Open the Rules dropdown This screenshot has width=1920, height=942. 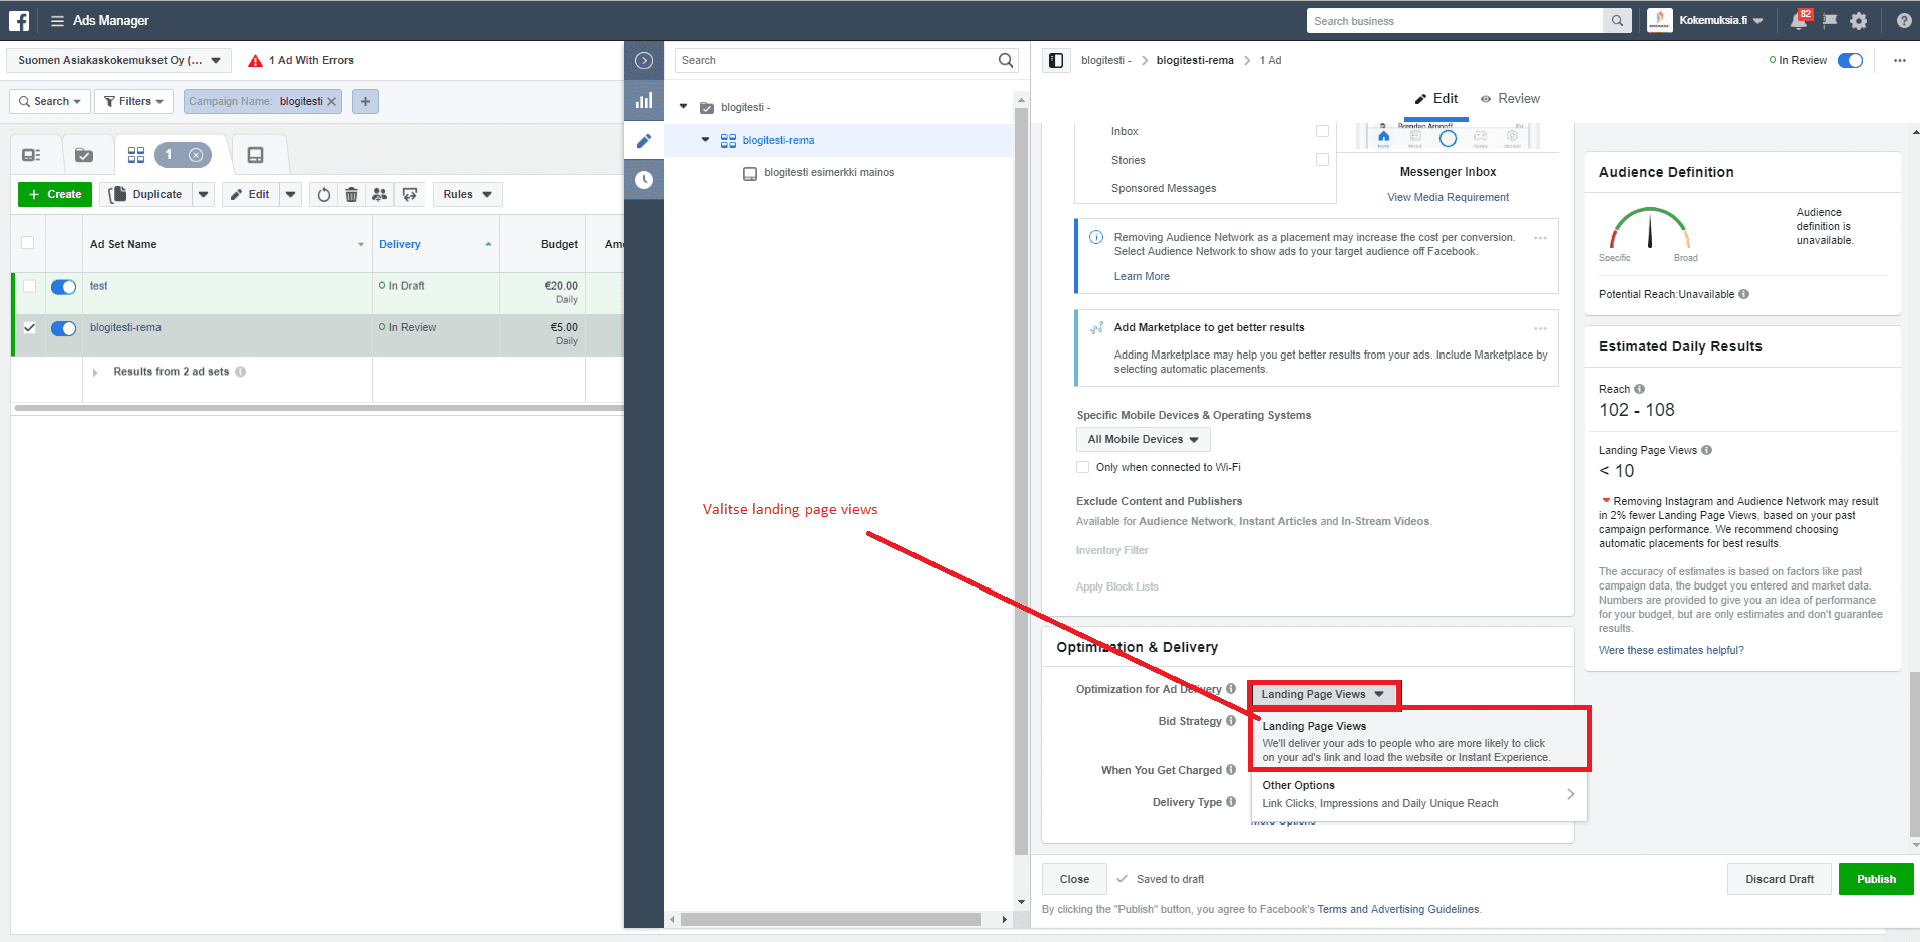point(467,195)
